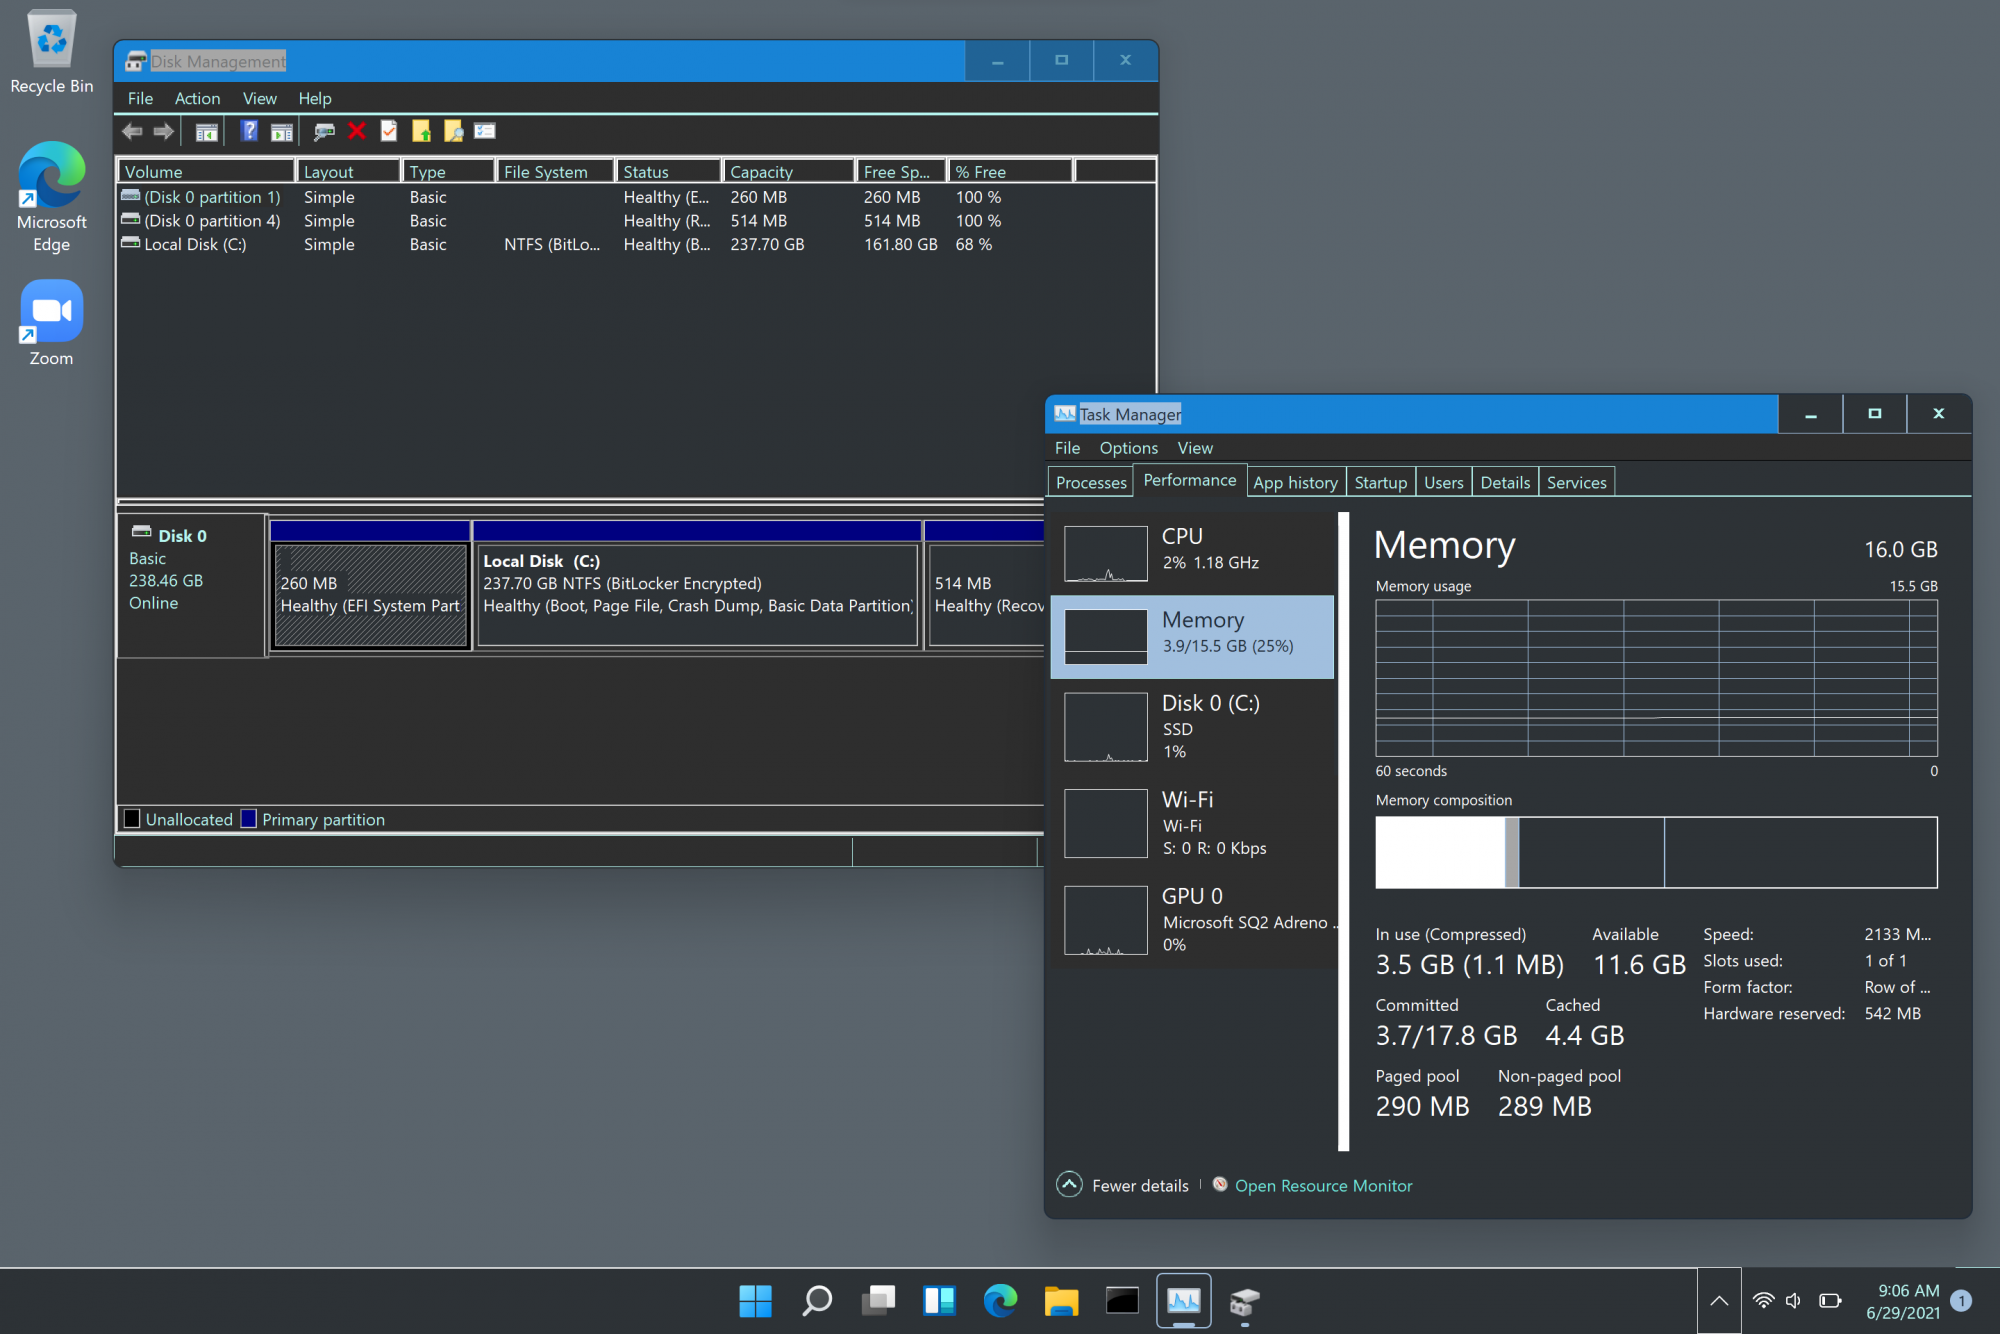Open the Options menu in Task Manager
2000x1334 pixels.
coord(1128,448)
